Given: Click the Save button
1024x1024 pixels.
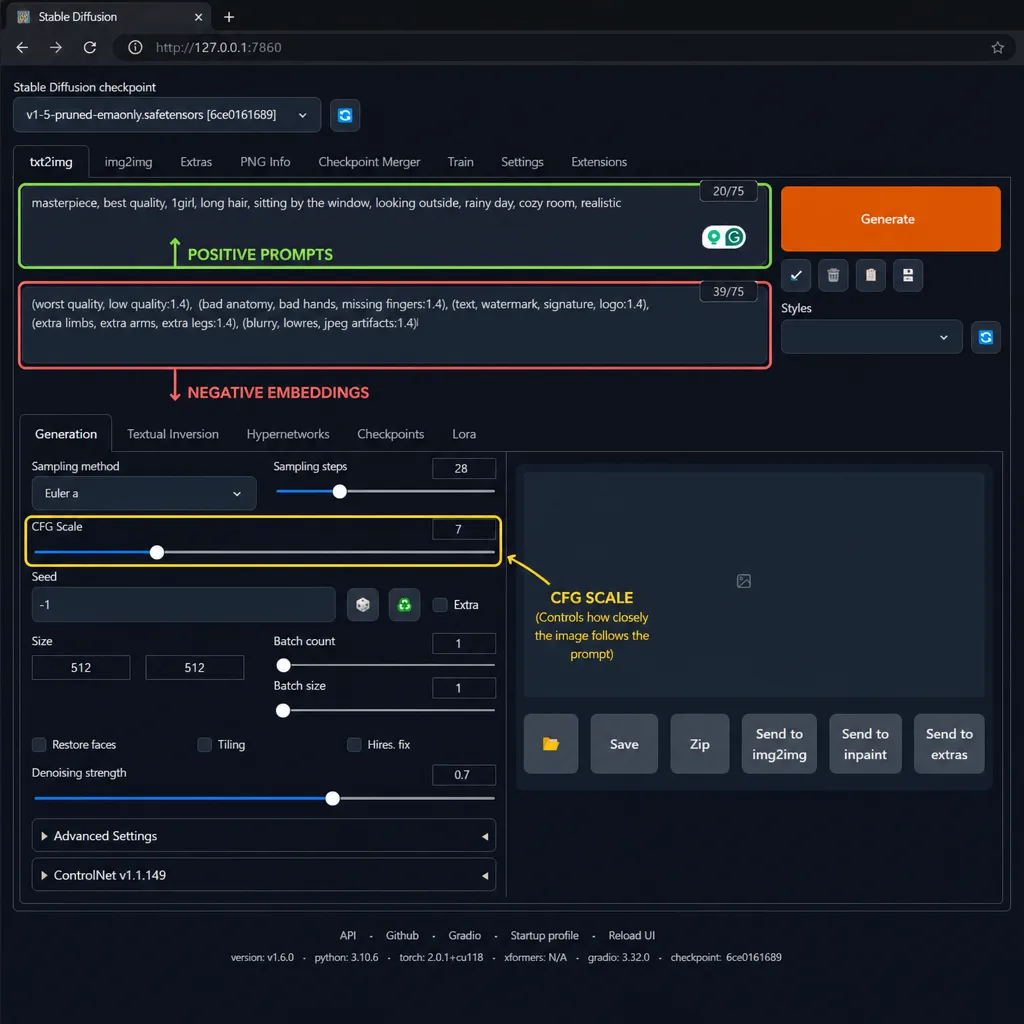Looking at the screenshot, I should [624, 744].
